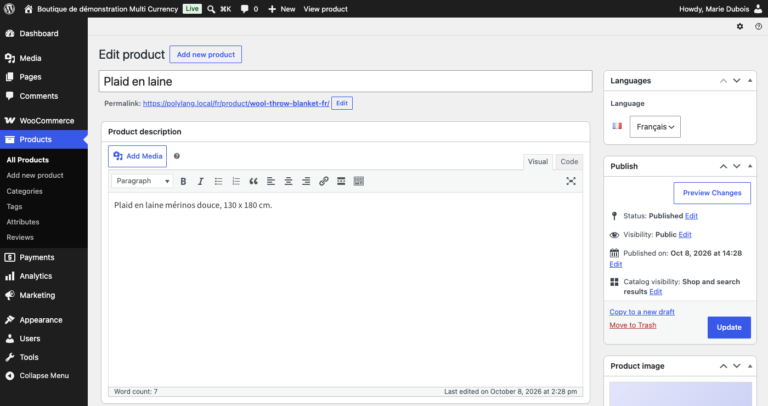The image size is (768, 406).
Task: Align text center
Action: 288,181
